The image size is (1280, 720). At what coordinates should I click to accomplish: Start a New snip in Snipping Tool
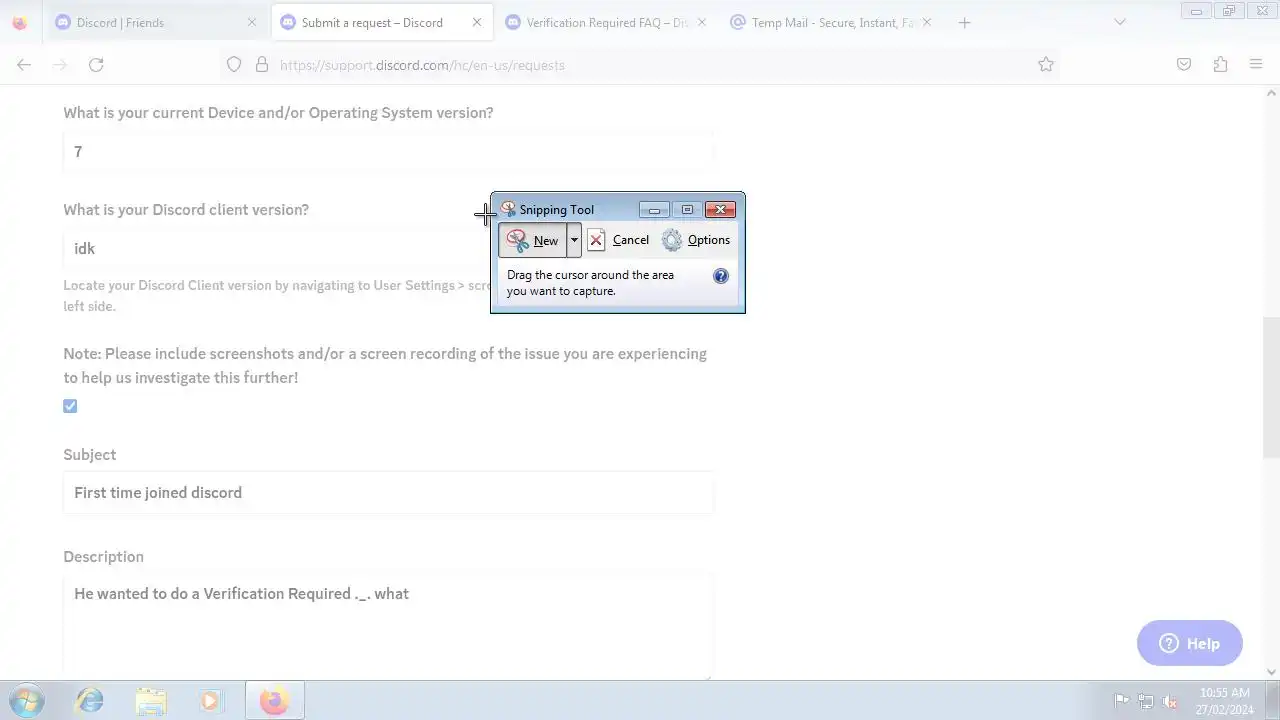point(533,240)
